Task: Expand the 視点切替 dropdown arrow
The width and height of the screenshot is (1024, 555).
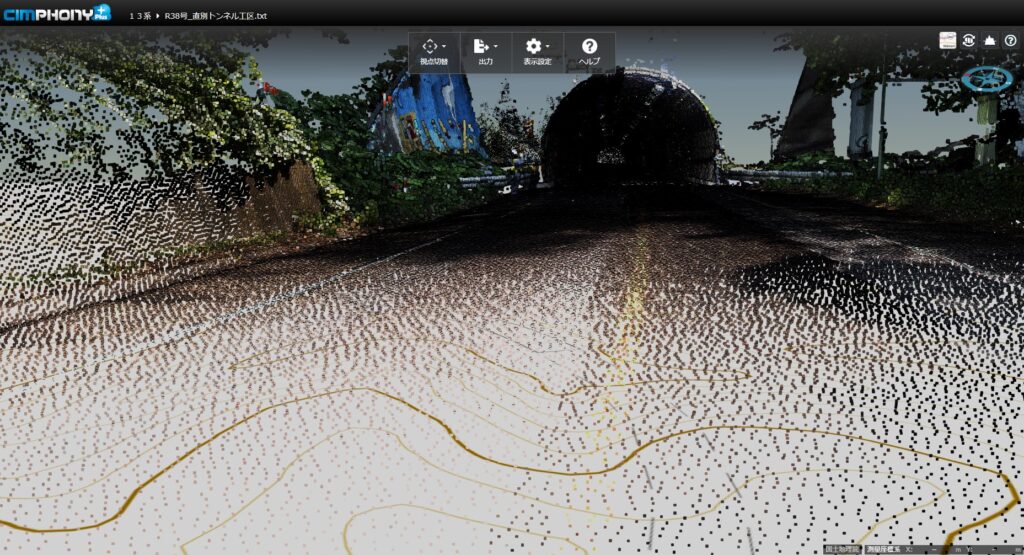Action: [444, 47]
